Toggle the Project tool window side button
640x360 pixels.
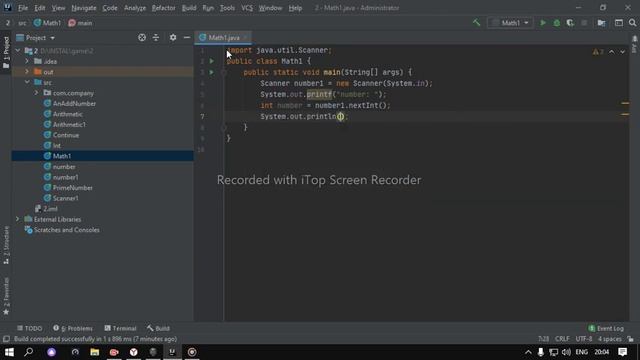coord(6,52)
